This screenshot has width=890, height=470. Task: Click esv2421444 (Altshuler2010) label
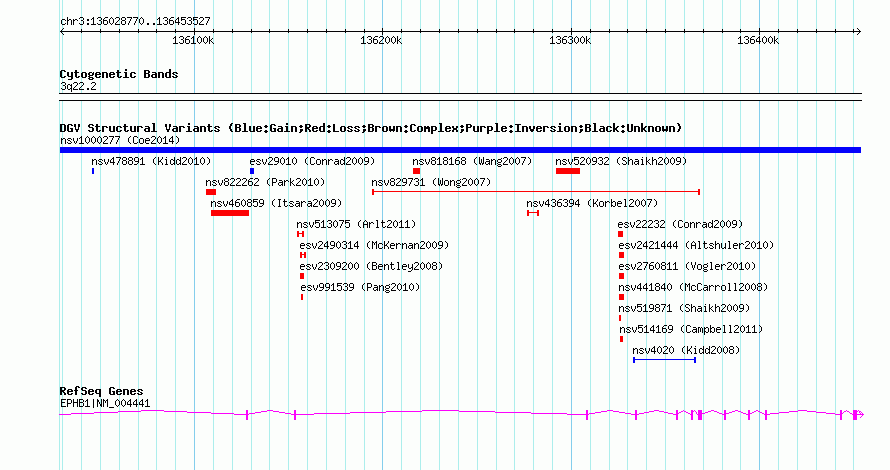click(x=696, y=245)
